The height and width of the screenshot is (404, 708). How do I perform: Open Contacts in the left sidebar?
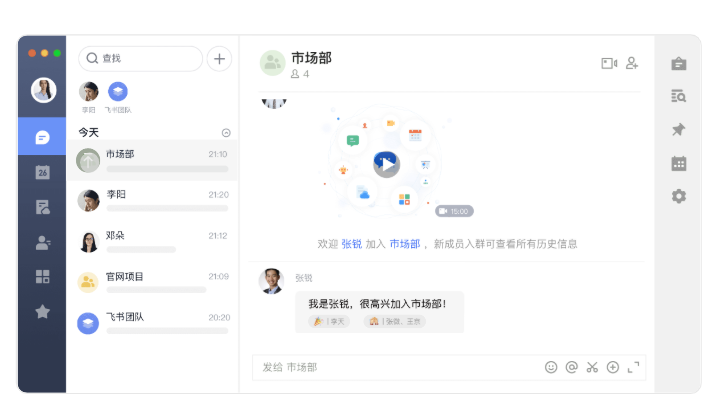[x=42, y=242]
